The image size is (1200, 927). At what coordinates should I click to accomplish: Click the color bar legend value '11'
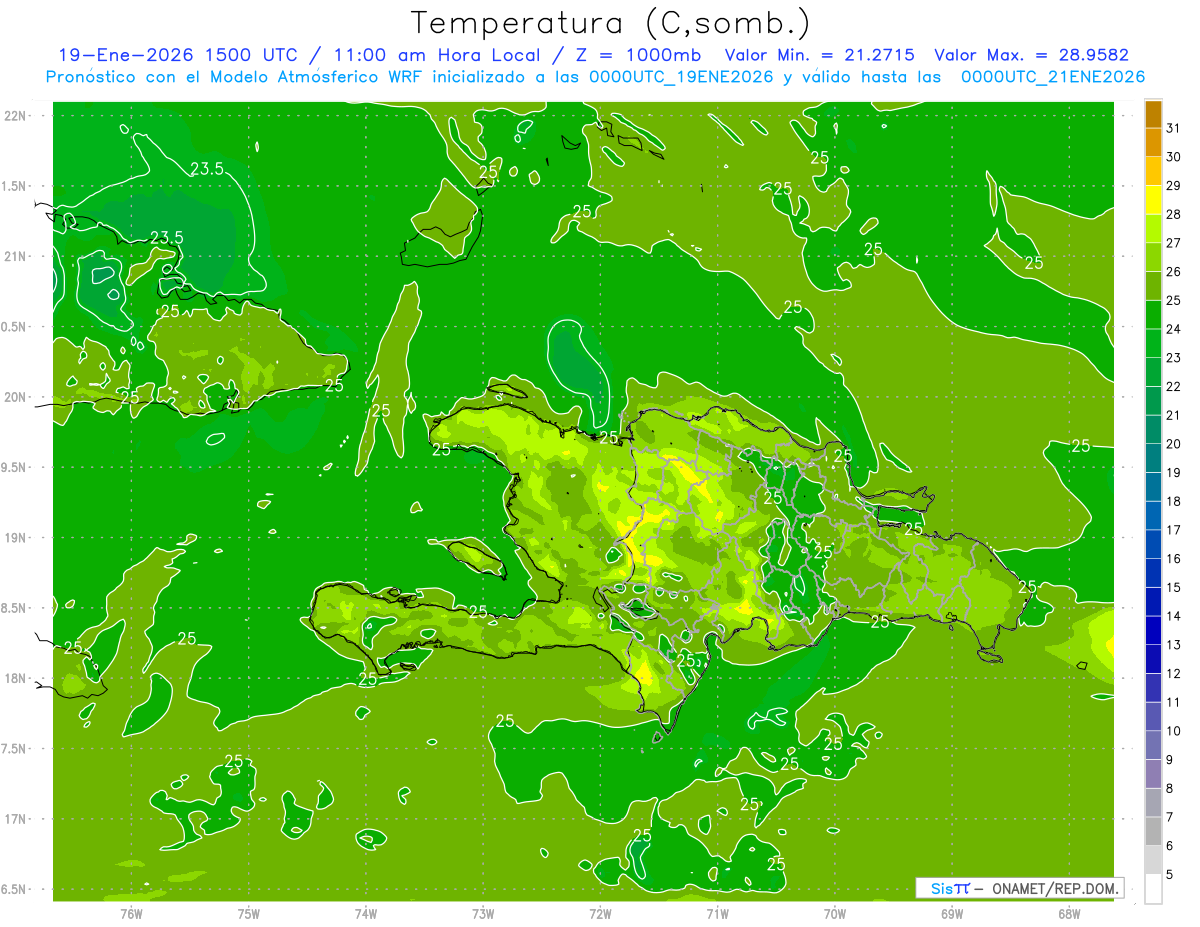coord(1174,702)
